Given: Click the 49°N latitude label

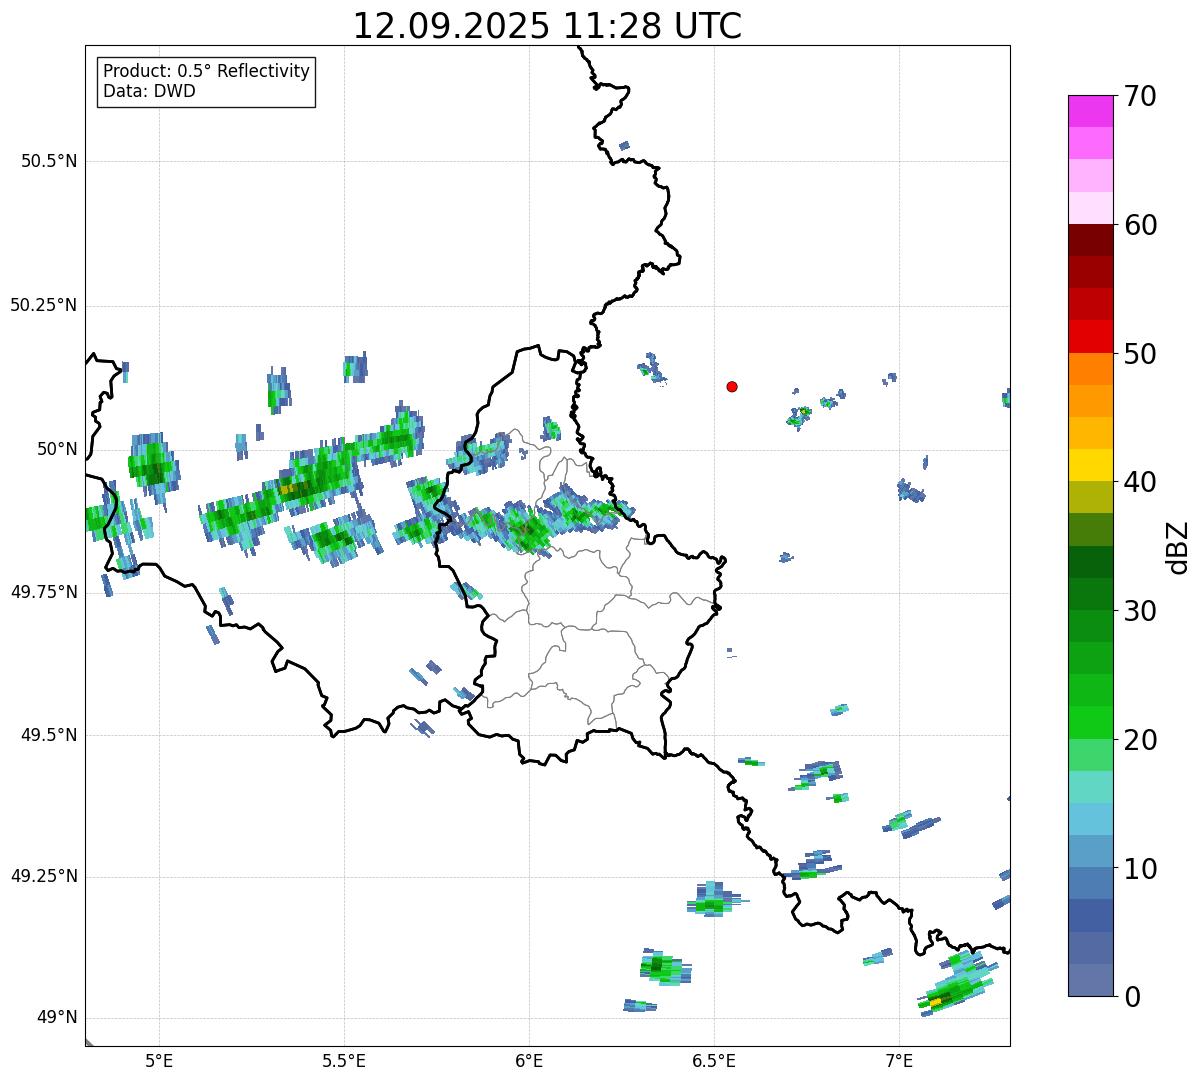Looking at the screenshot, I should [56, 1018].
